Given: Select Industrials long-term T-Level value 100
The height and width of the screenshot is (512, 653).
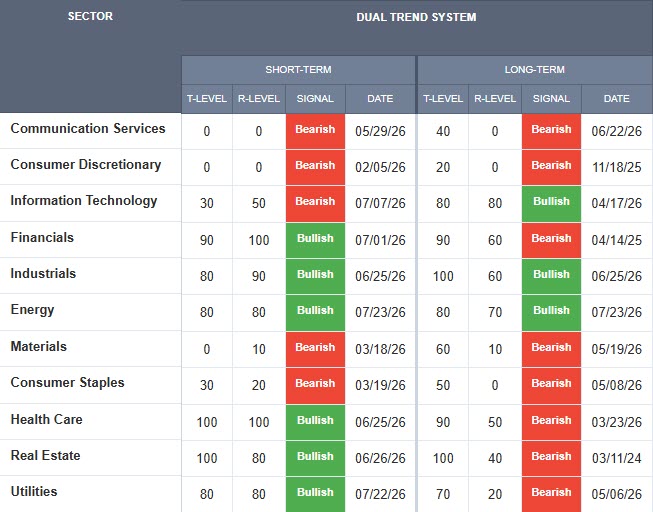Looking at the screenshot, I should (x=443, y=276).
